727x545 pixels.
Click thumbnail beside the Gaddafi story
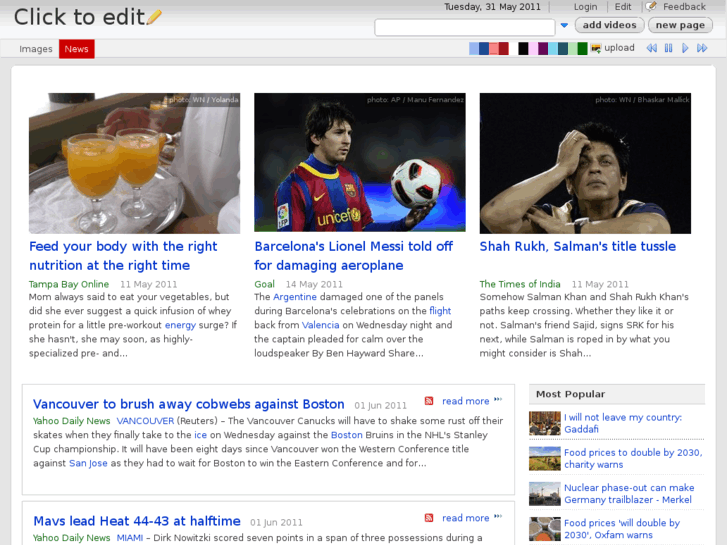pyautogui.click(x=545, y=423)
